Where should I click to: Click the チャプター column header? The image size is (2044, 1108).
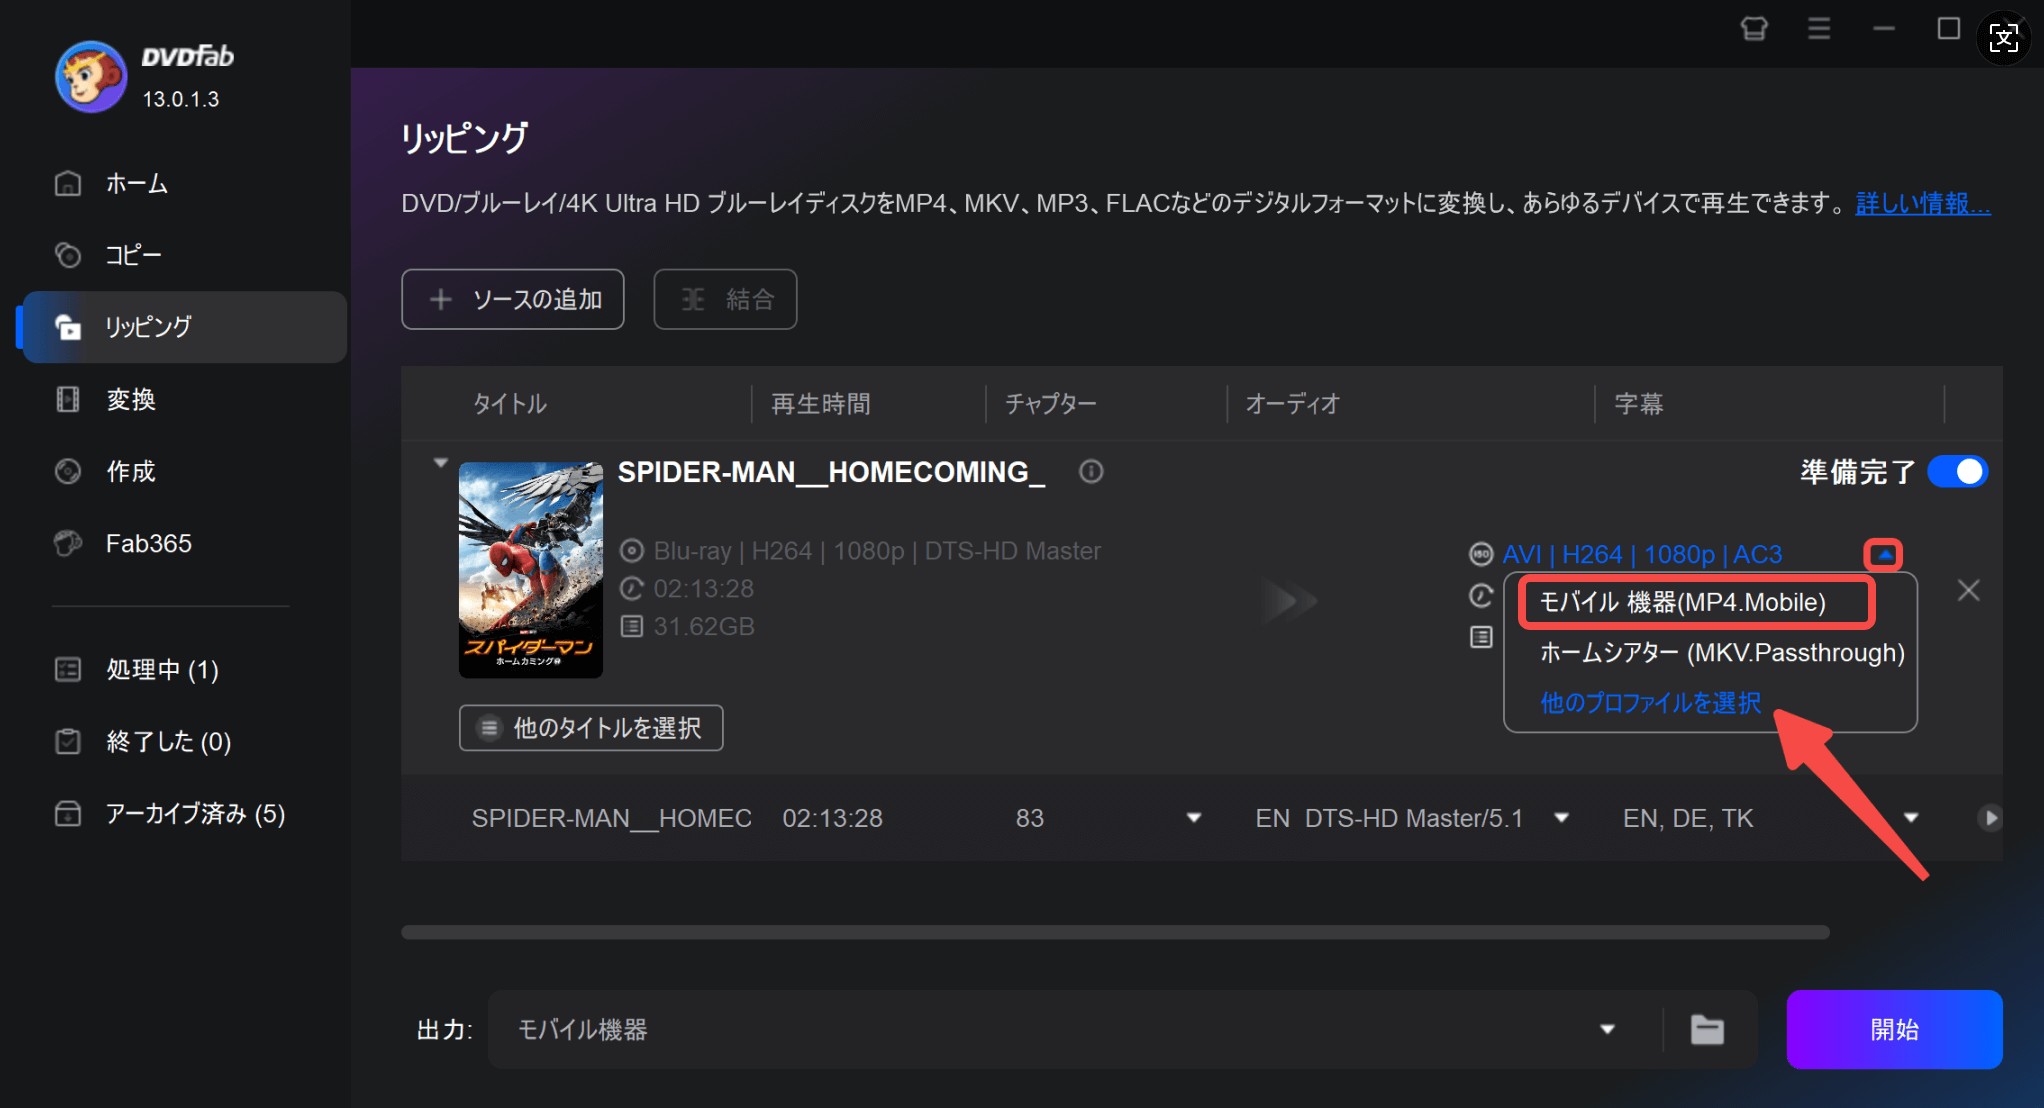click(1051, 404)
